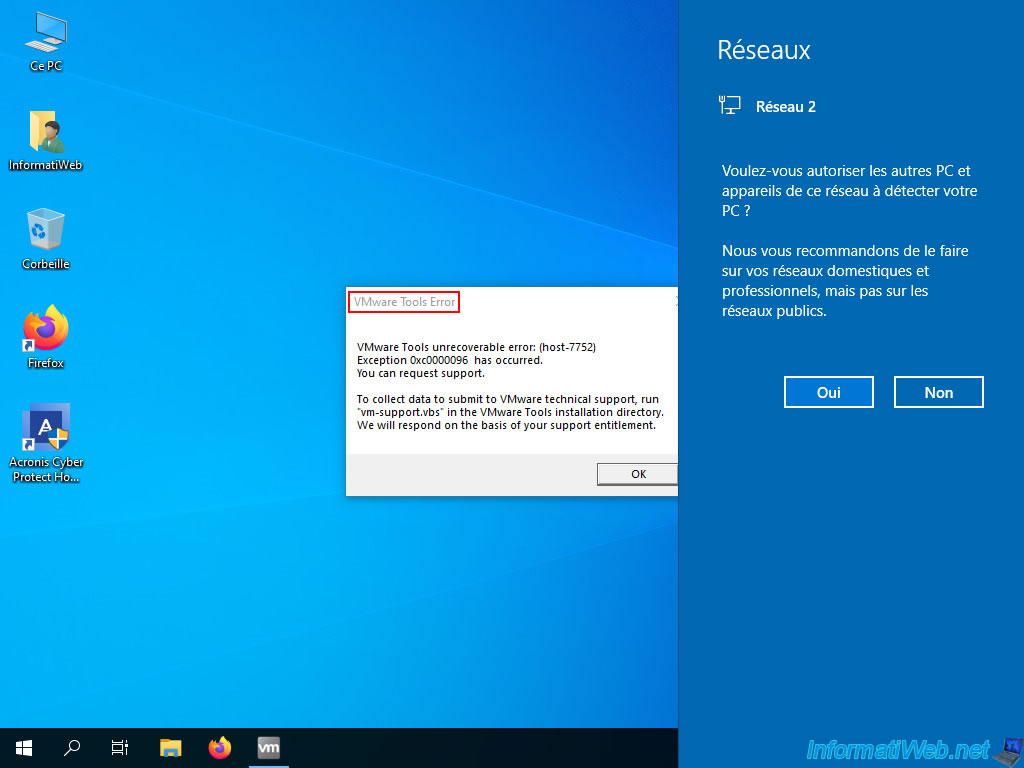Image resolution: width=1024 pixels, height=768 pixels.
Task: Click the Réseau 2 network name
Action: pyautogui.click(x=786, y=107)
